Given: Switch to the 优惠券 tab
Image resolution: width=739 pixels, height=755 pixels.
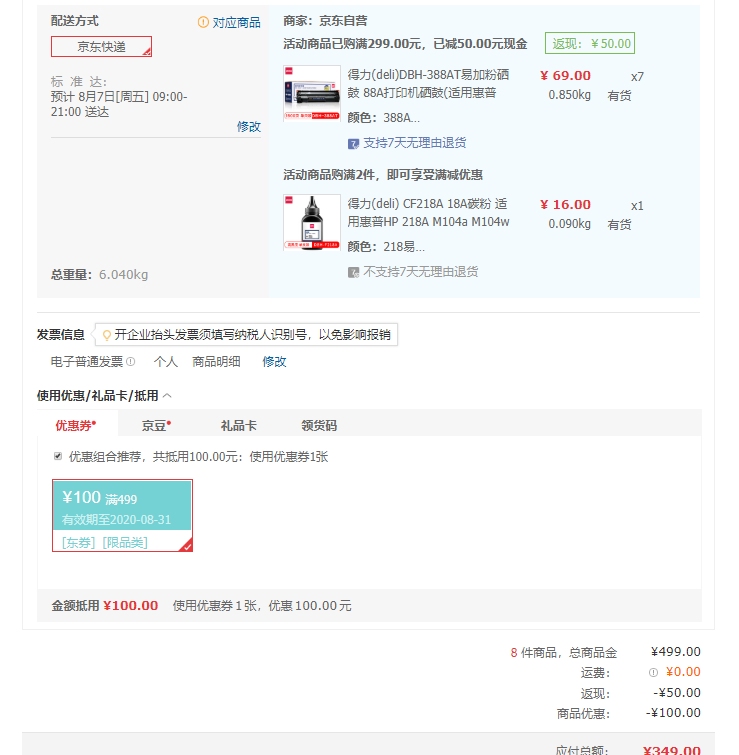Looking at the screenshot, I should (x=76, y=425).
